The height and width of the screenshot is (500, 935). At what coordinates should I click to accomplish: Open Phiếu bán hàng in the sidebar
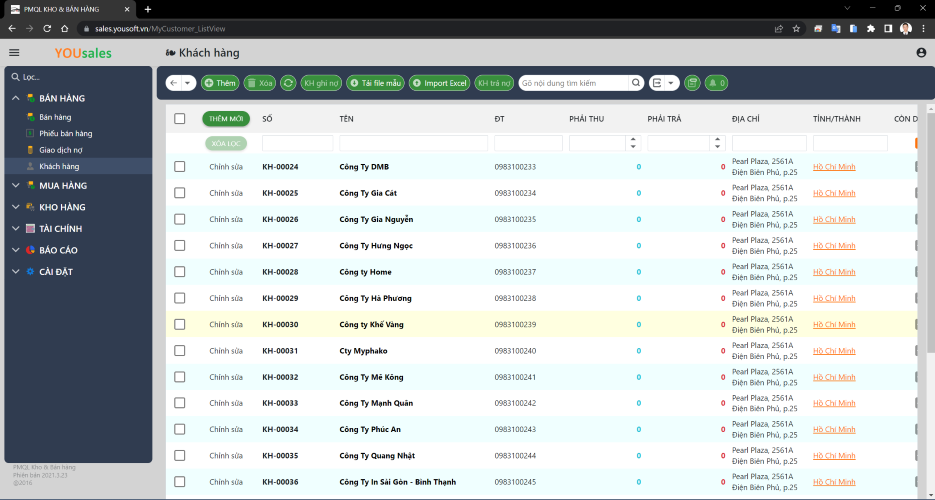66,133
